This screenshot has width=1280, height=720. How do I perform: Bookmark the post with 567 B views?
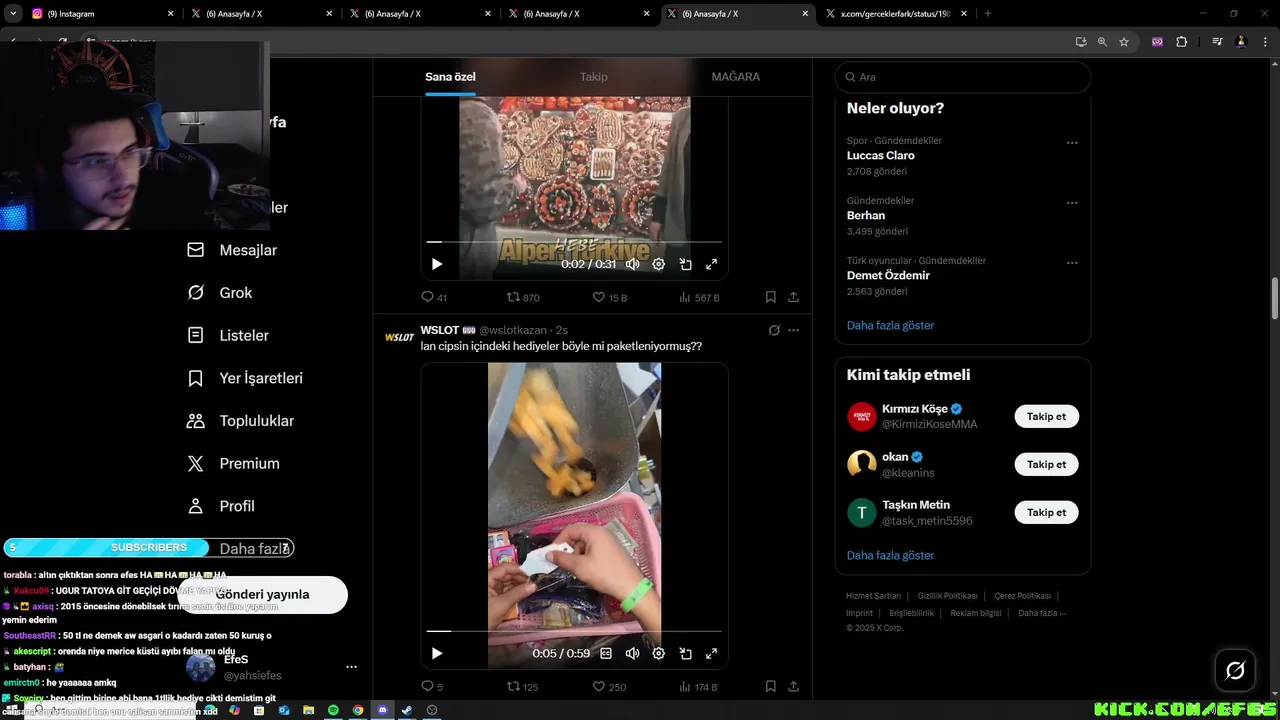pos(771,297)
